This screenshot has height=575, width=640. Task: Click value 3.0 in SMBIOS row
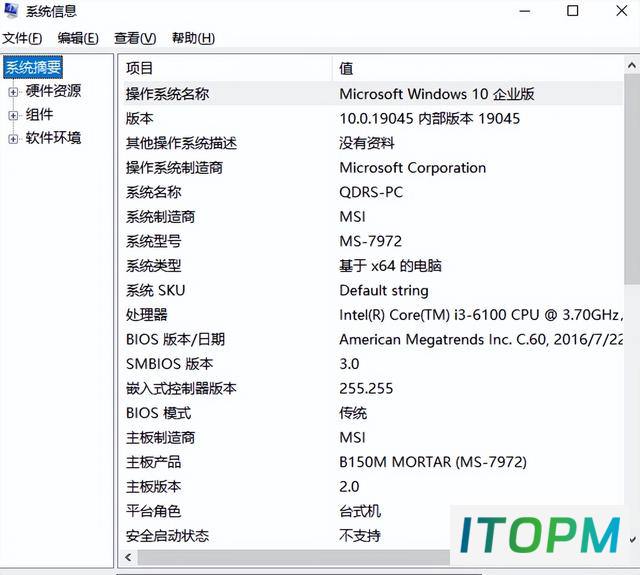[x=349, y=364]
